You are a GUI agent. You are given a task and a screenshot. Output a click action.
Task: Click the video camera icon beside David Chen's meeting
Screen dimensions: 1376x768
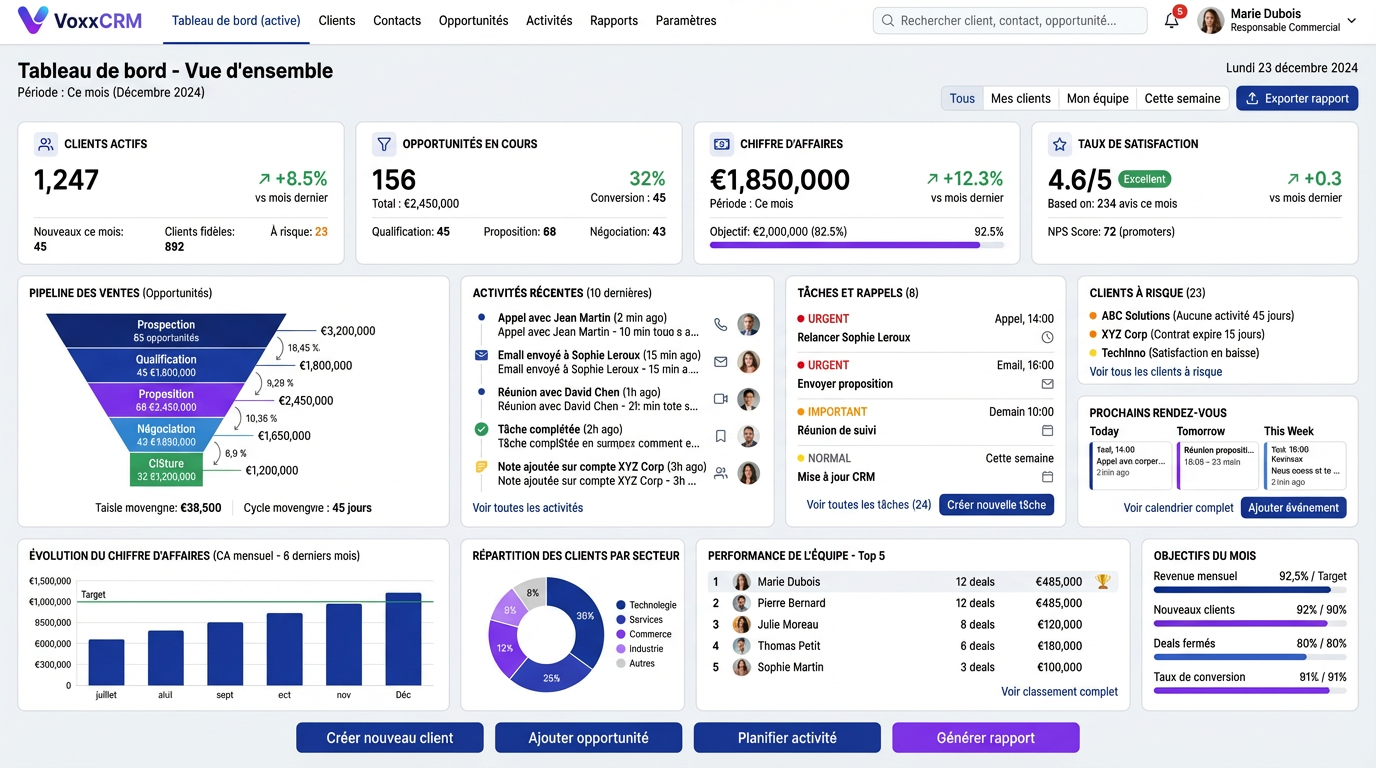721,399
